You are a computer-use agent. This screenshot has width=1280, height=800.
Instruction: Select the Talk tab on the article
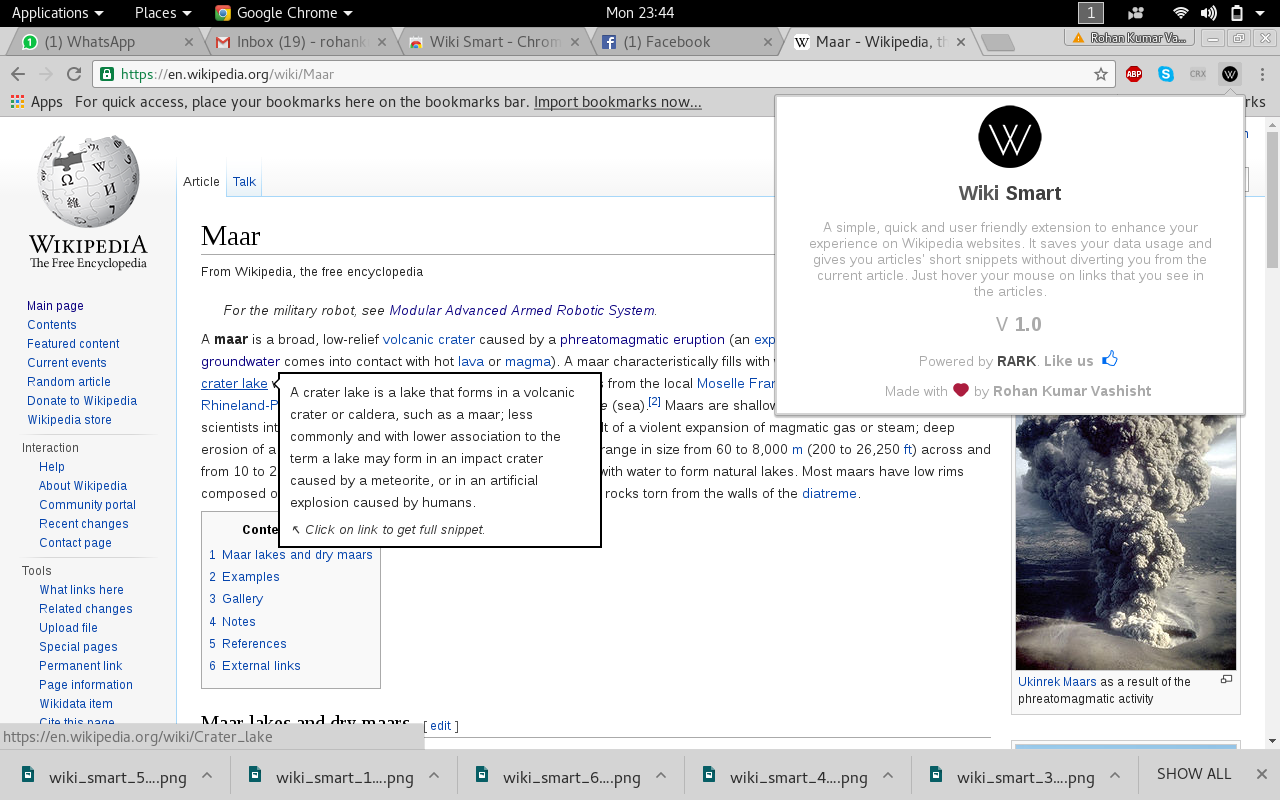[x=243, y=181]
